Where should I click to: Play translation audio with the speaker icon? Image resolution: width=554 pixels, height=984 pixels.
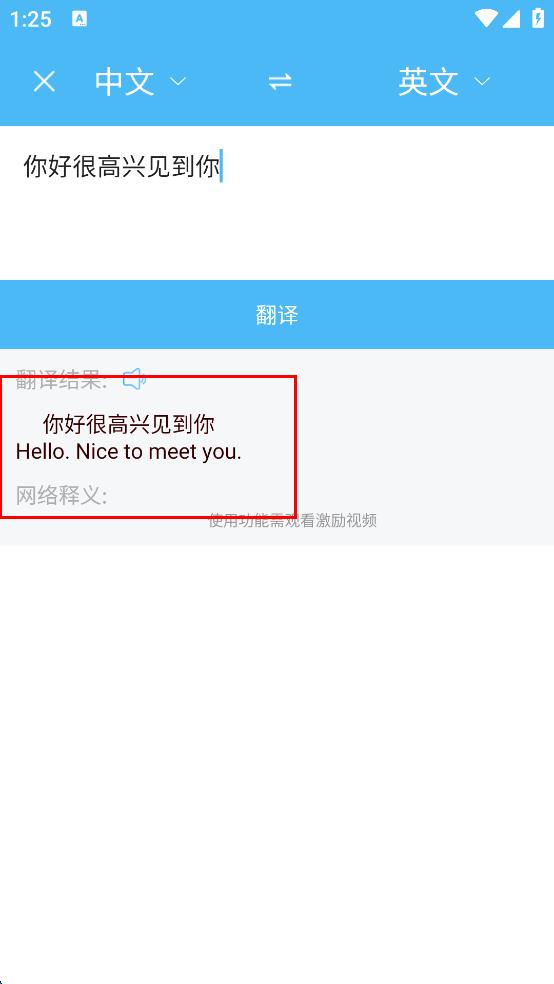(134, 379)
